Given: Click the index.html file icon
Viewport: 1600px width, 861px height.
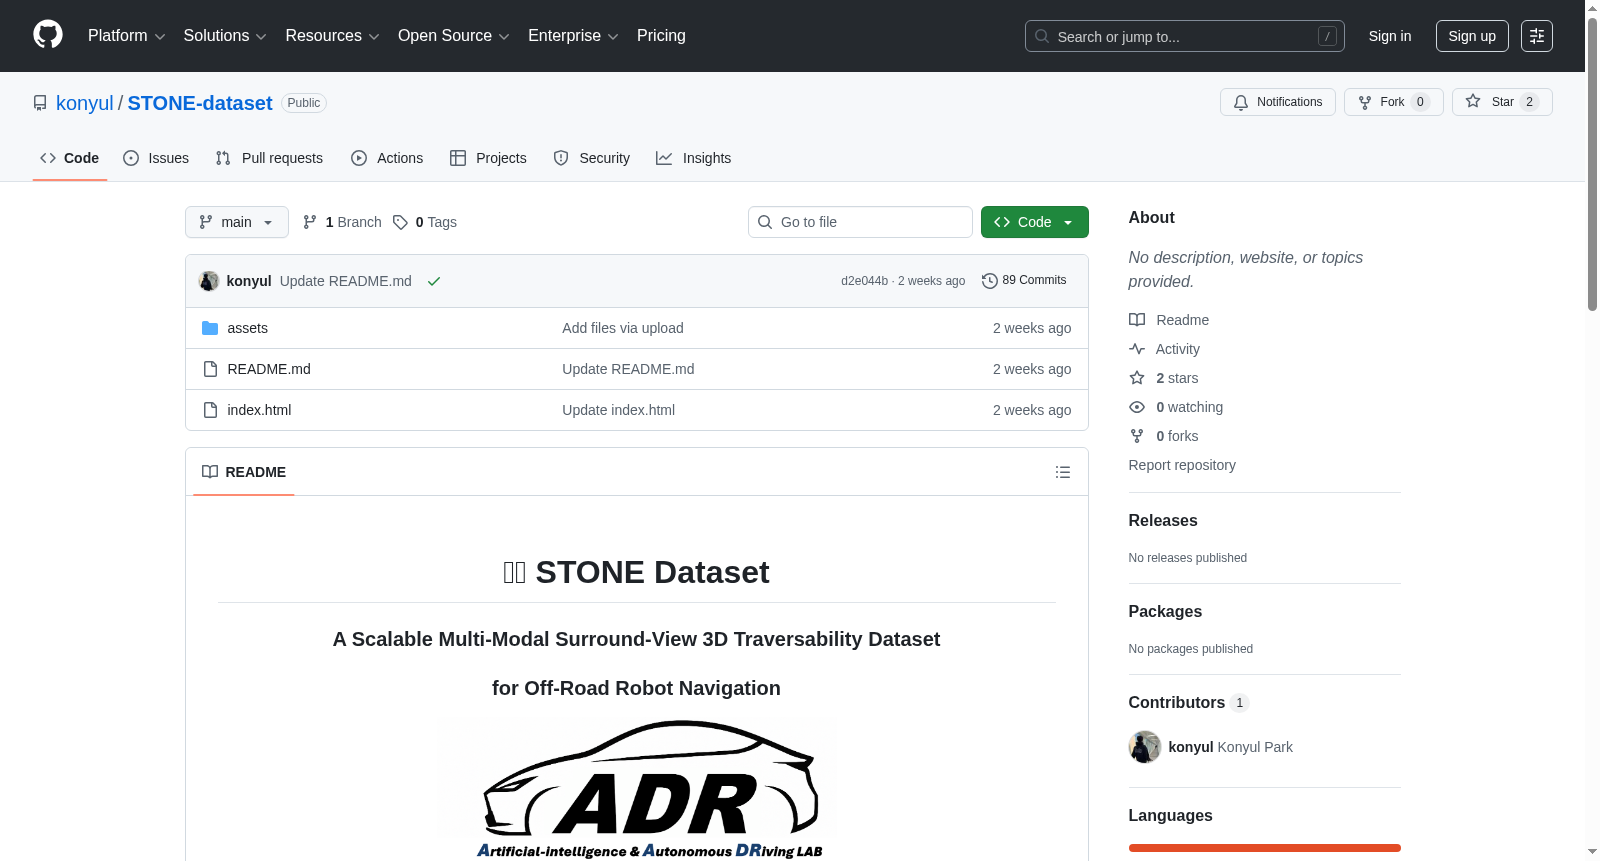Looking at the screenshot, I should tap(210, 410).
